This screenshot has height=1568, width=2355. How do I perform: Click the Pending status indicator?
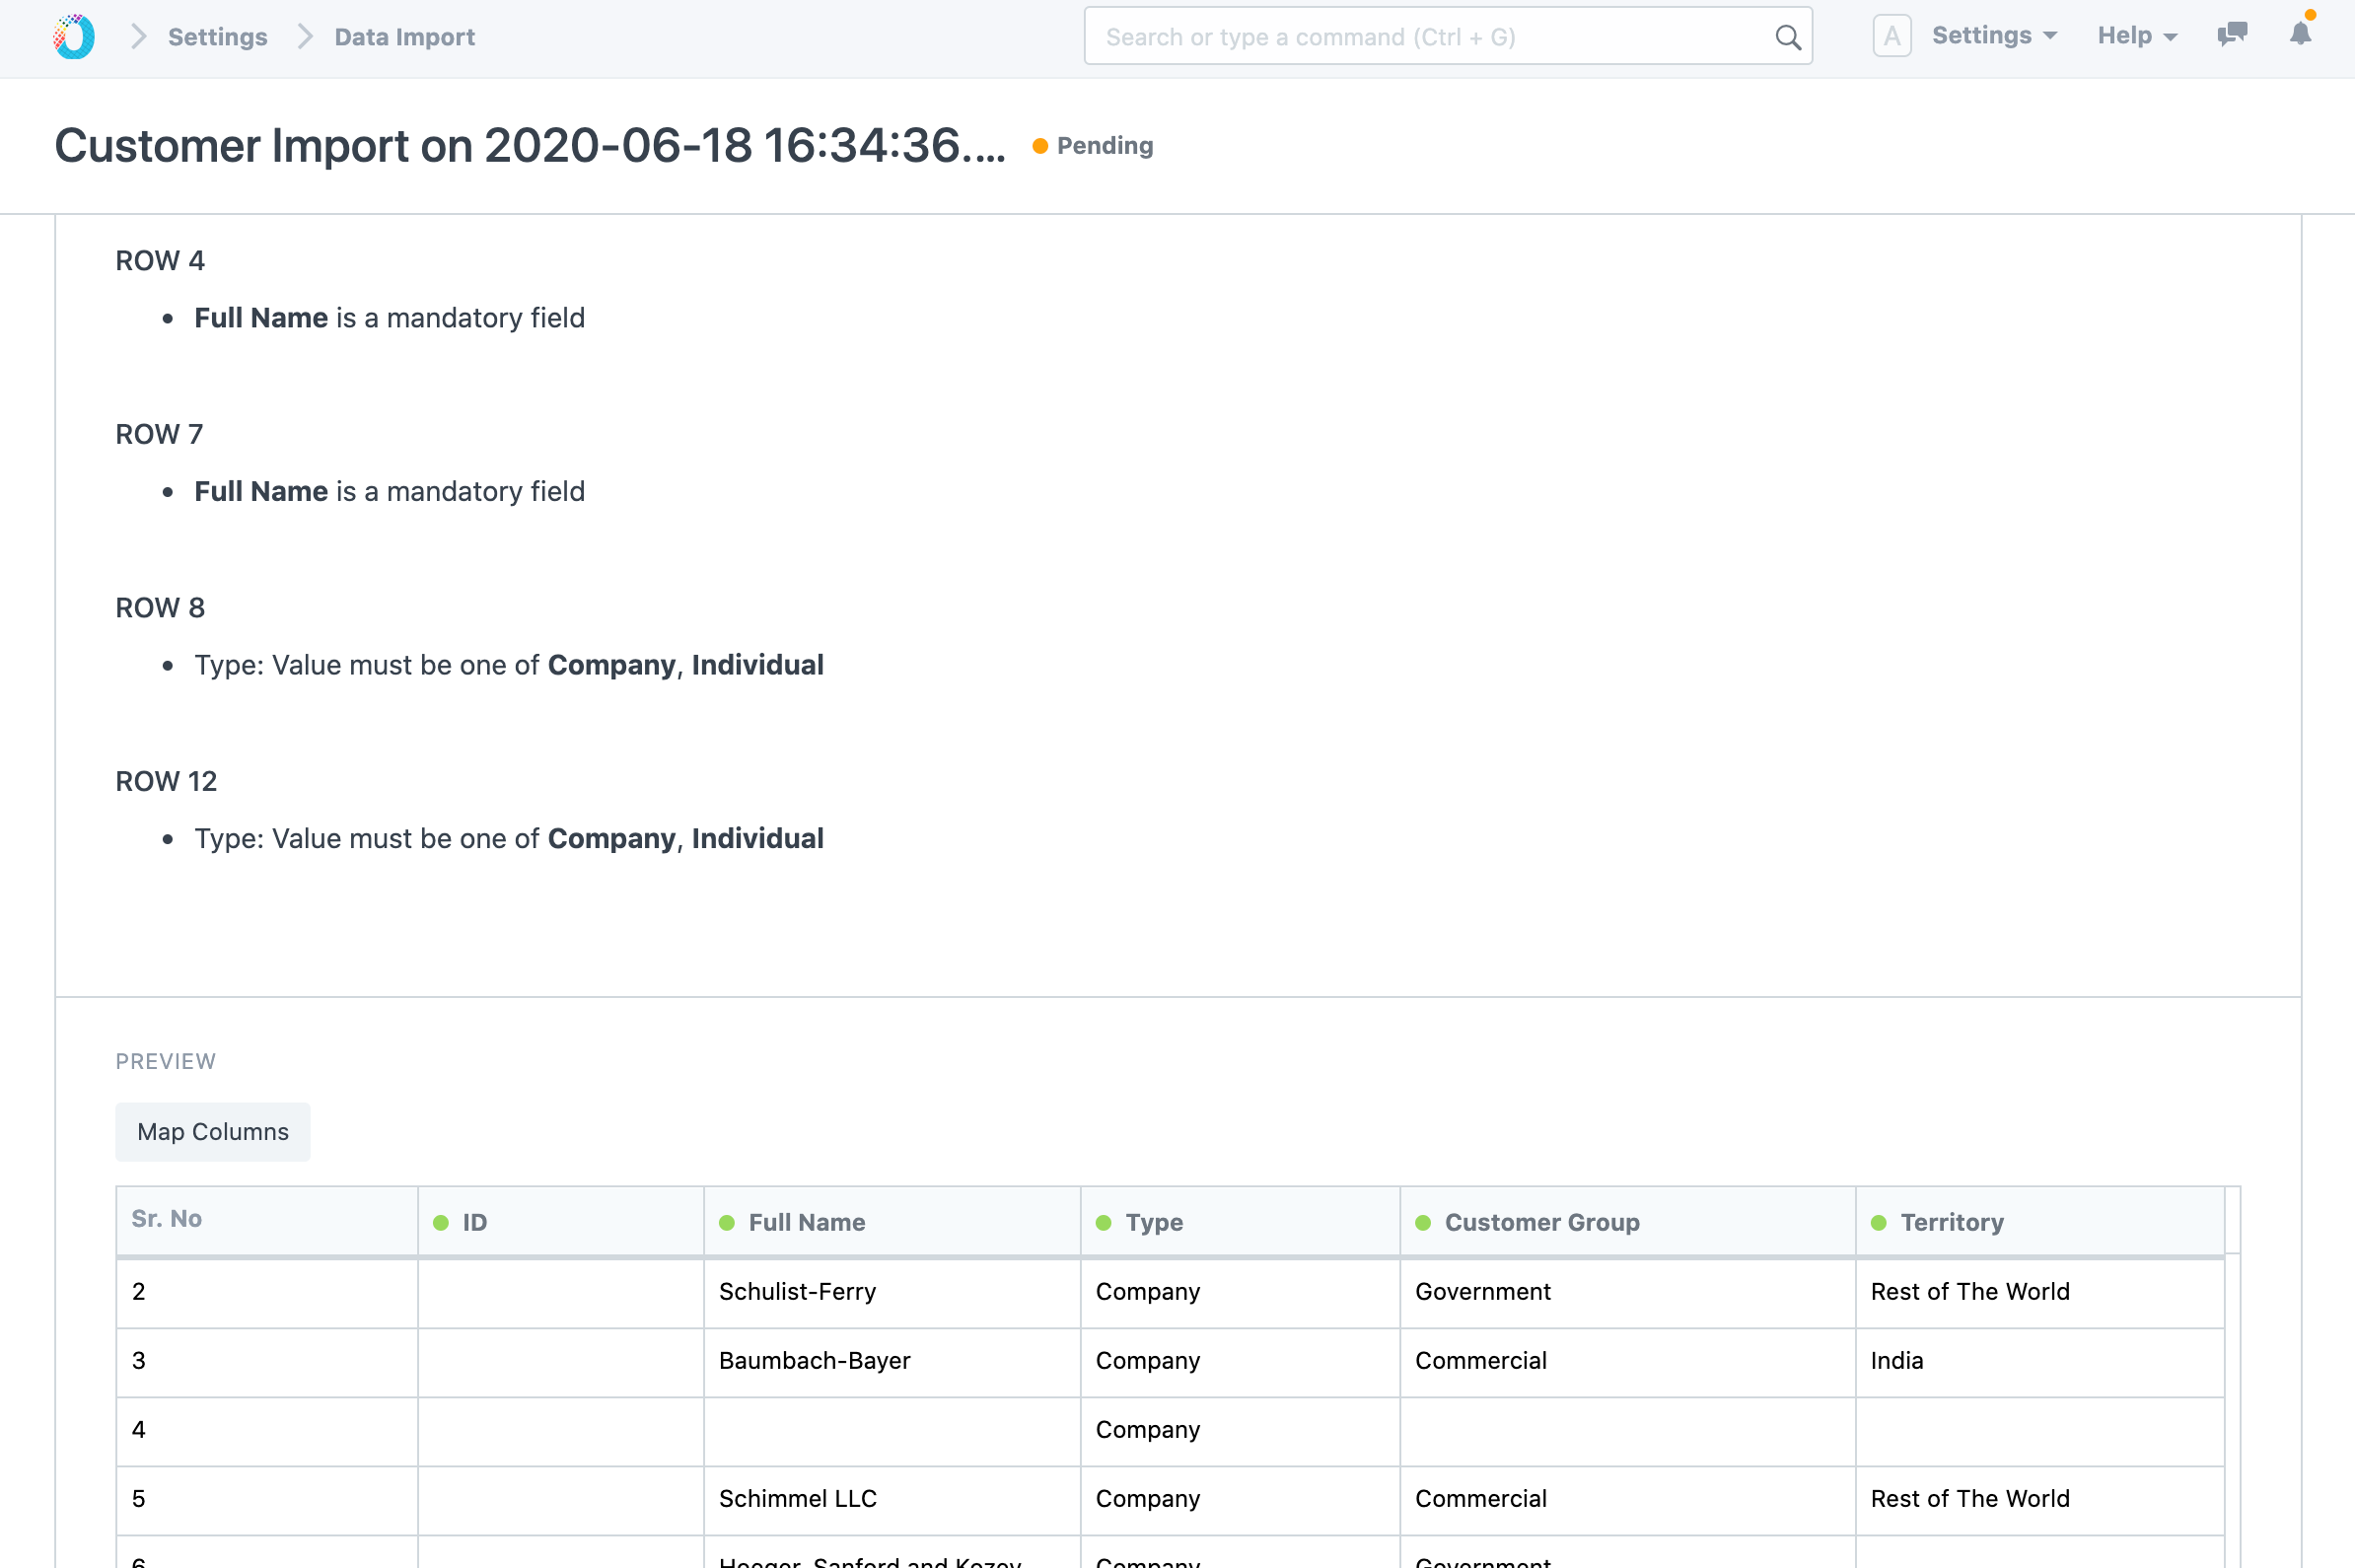[1092, 146]
